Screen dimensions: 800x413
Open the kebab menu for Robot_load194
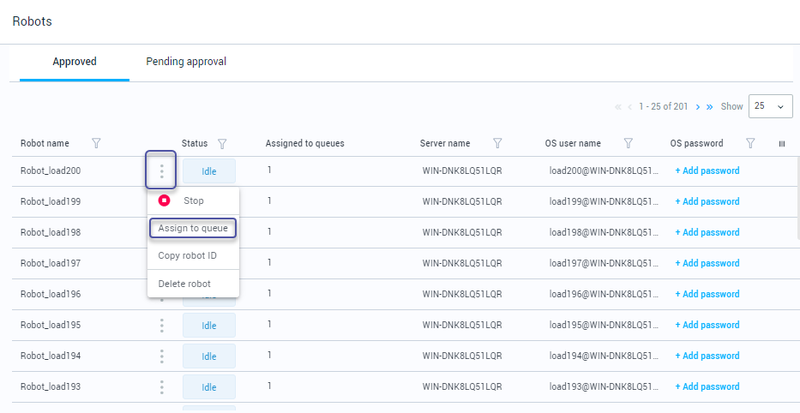coord(161,356)
